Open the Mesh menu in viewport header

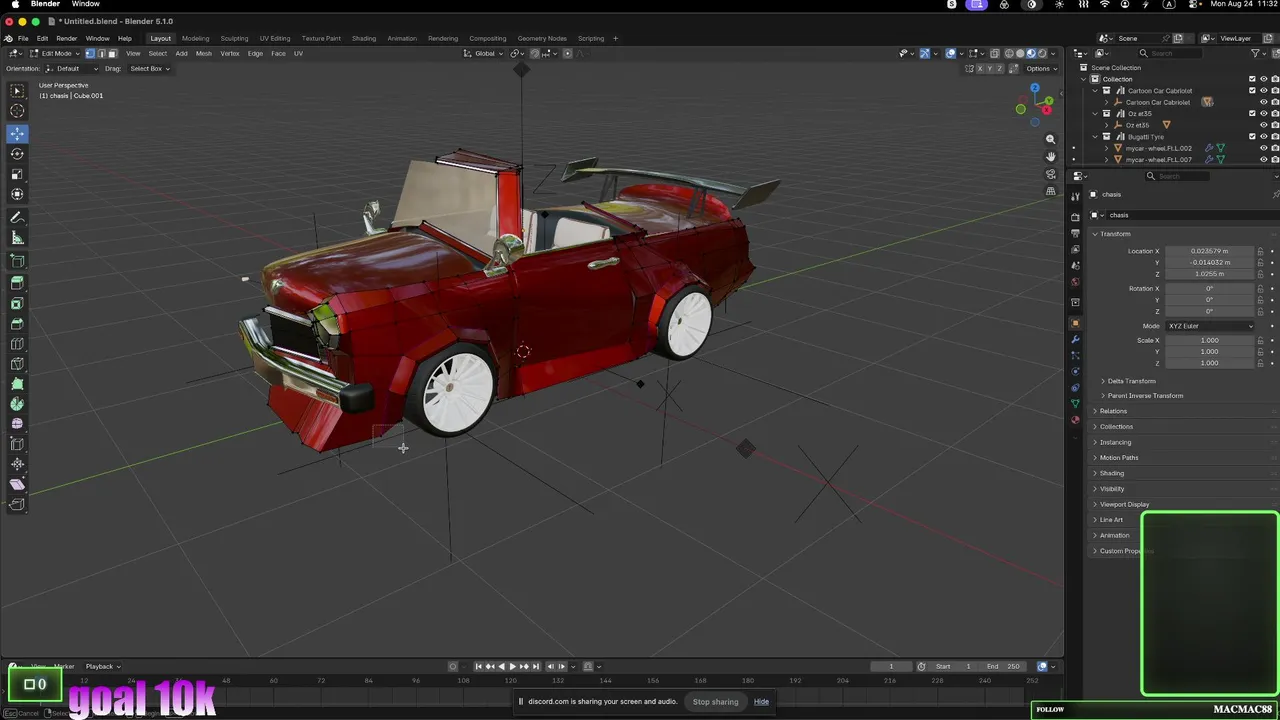(204, 53)
